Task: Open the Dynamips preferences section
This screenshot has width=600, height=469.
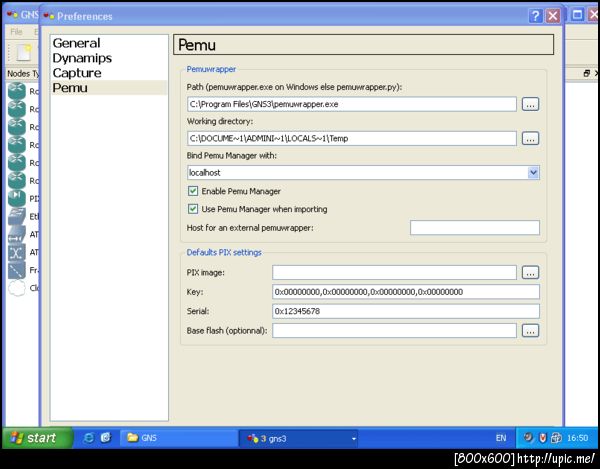Action: click(x=82, y=58)
